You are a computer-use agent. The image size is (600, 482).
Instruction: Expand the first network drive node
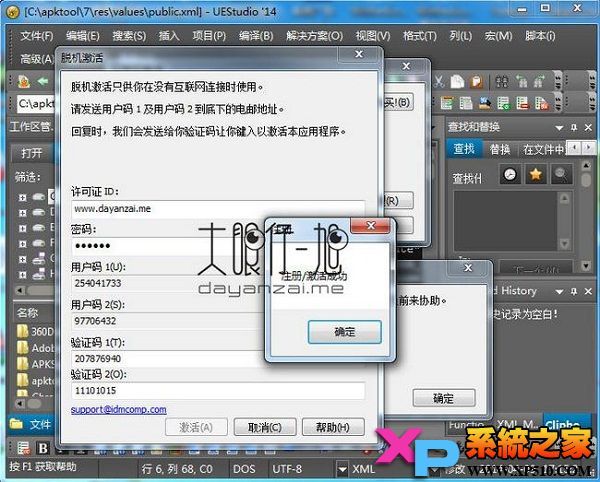(23, 259)
